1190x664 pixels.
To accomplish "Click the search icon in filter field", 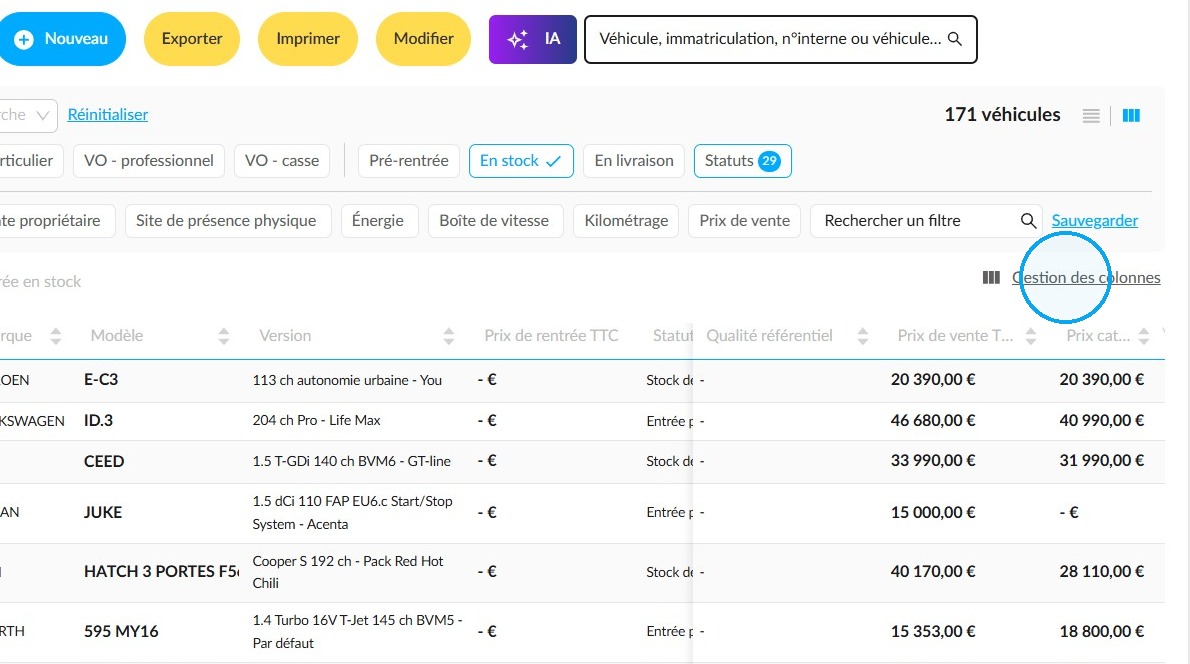I will point(1028,221).
